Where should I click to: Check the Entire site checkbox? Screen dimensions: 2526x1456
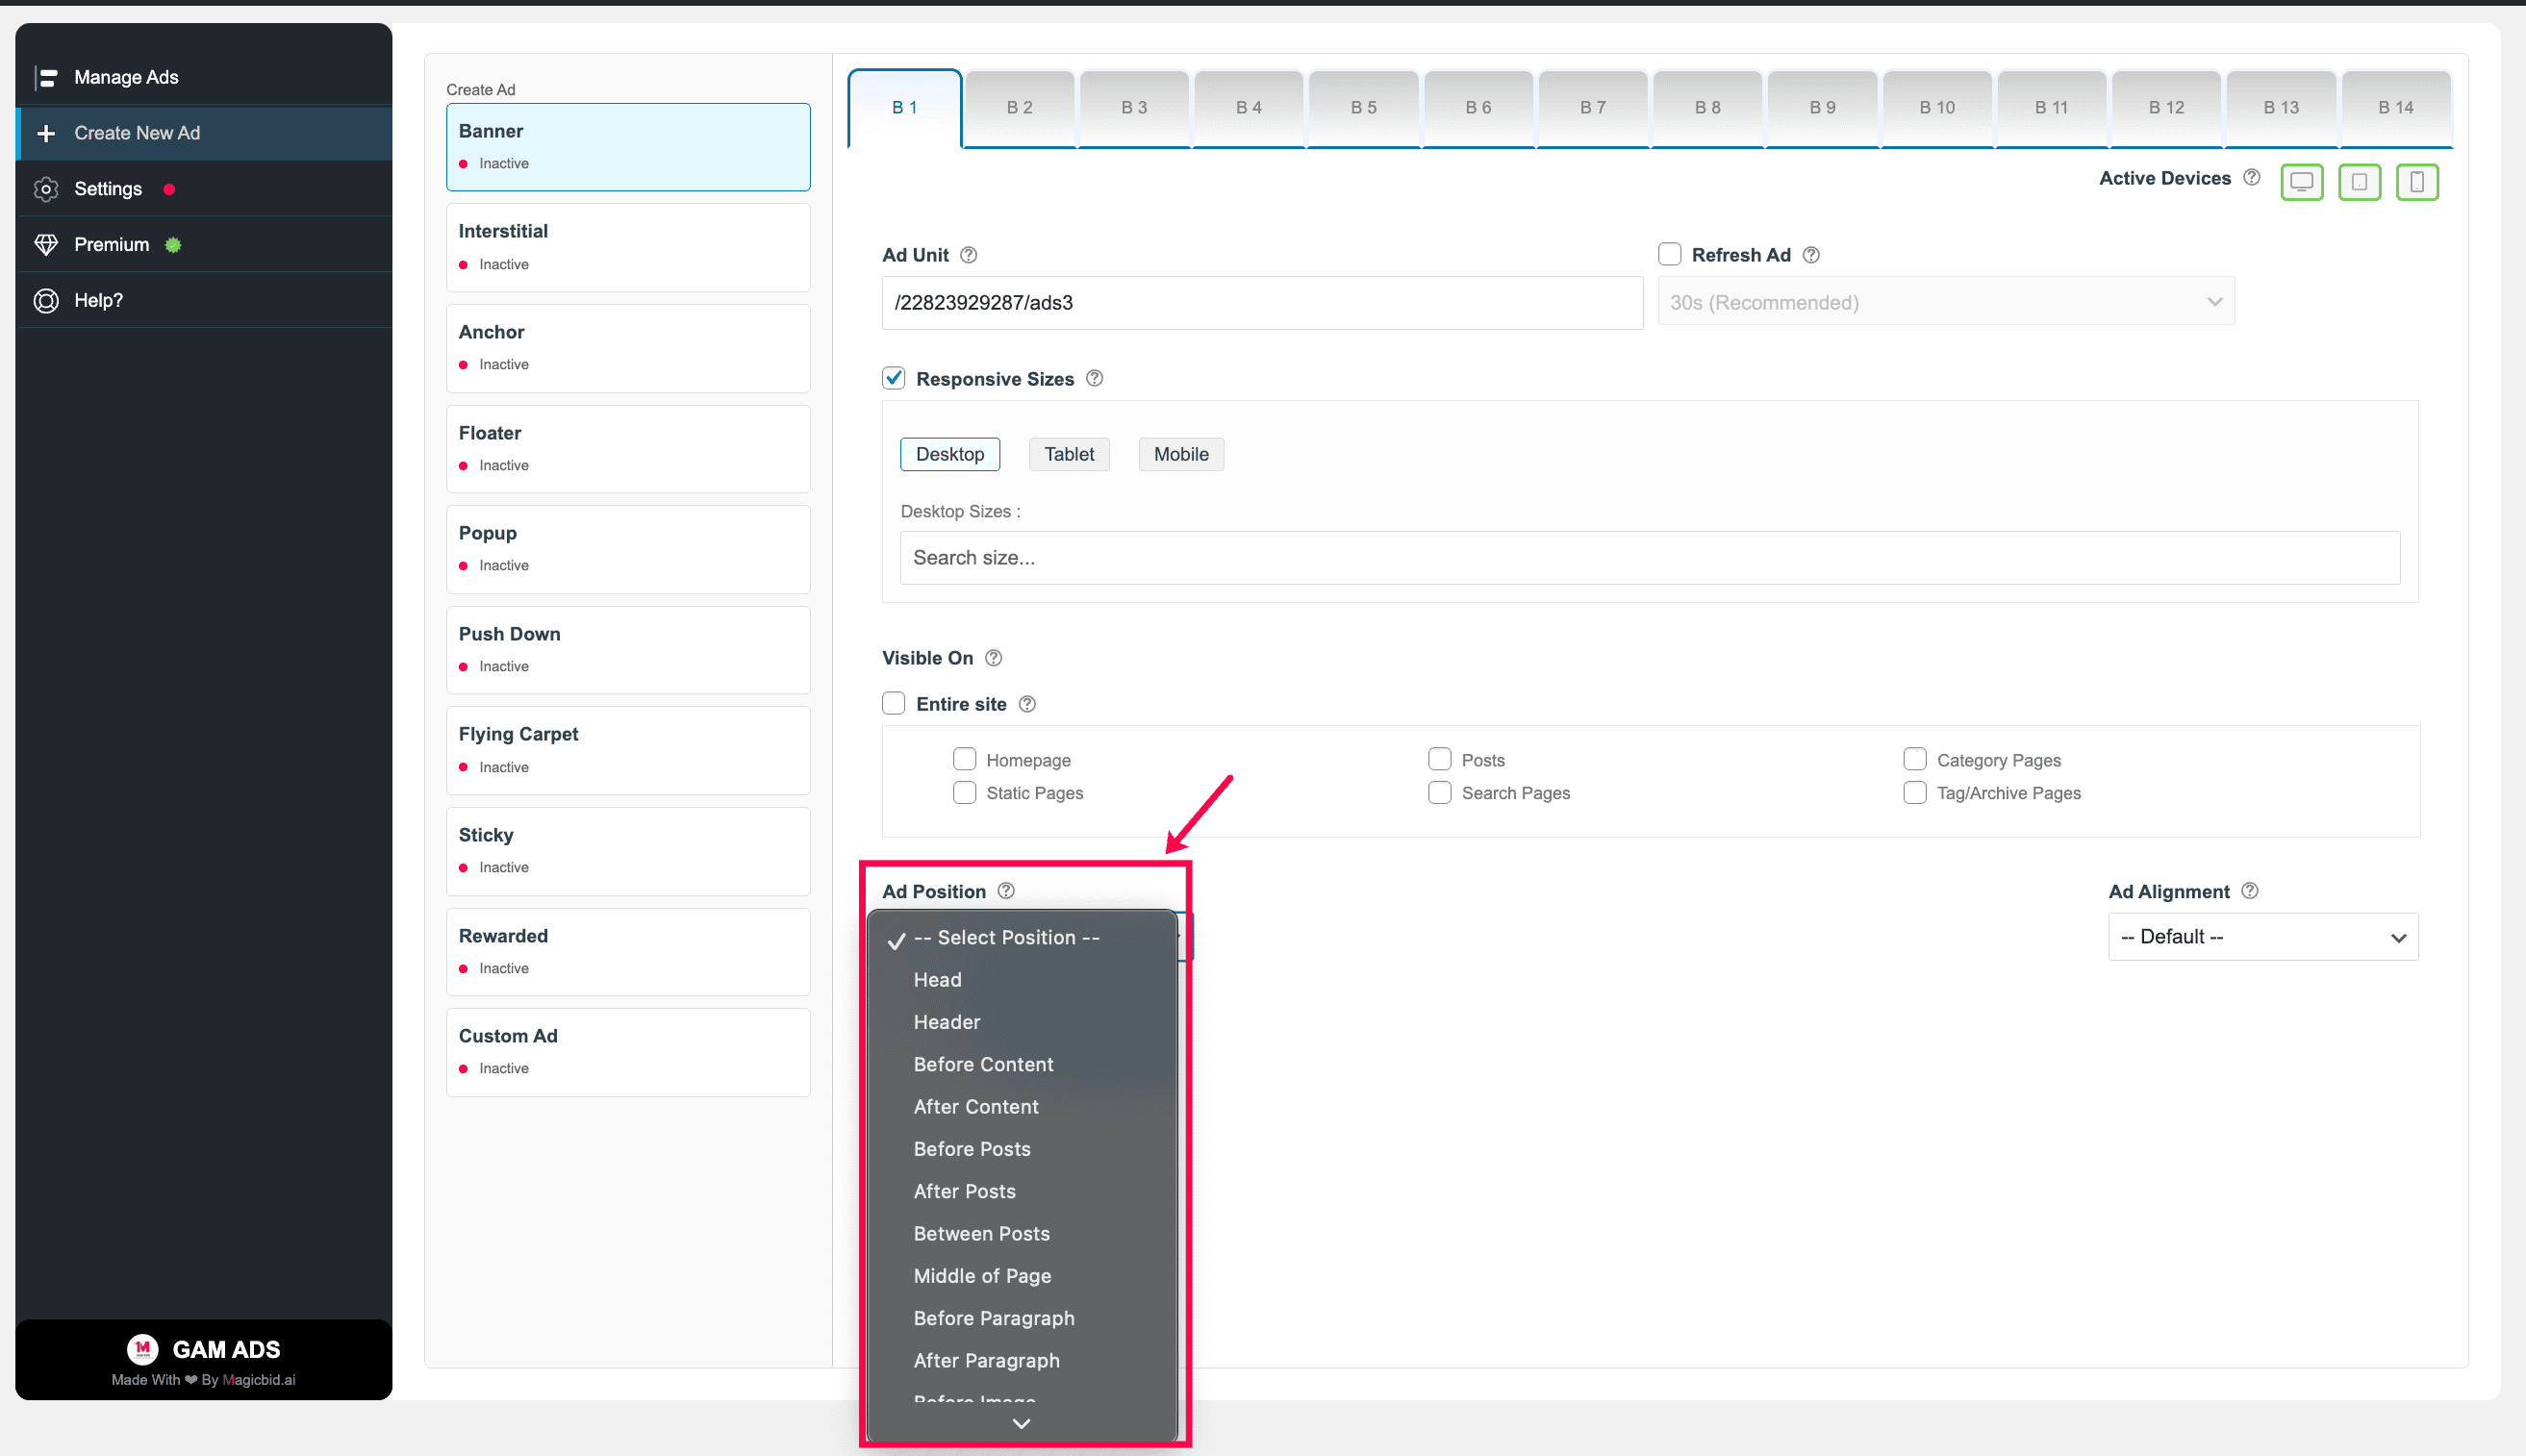pos(893,703)
